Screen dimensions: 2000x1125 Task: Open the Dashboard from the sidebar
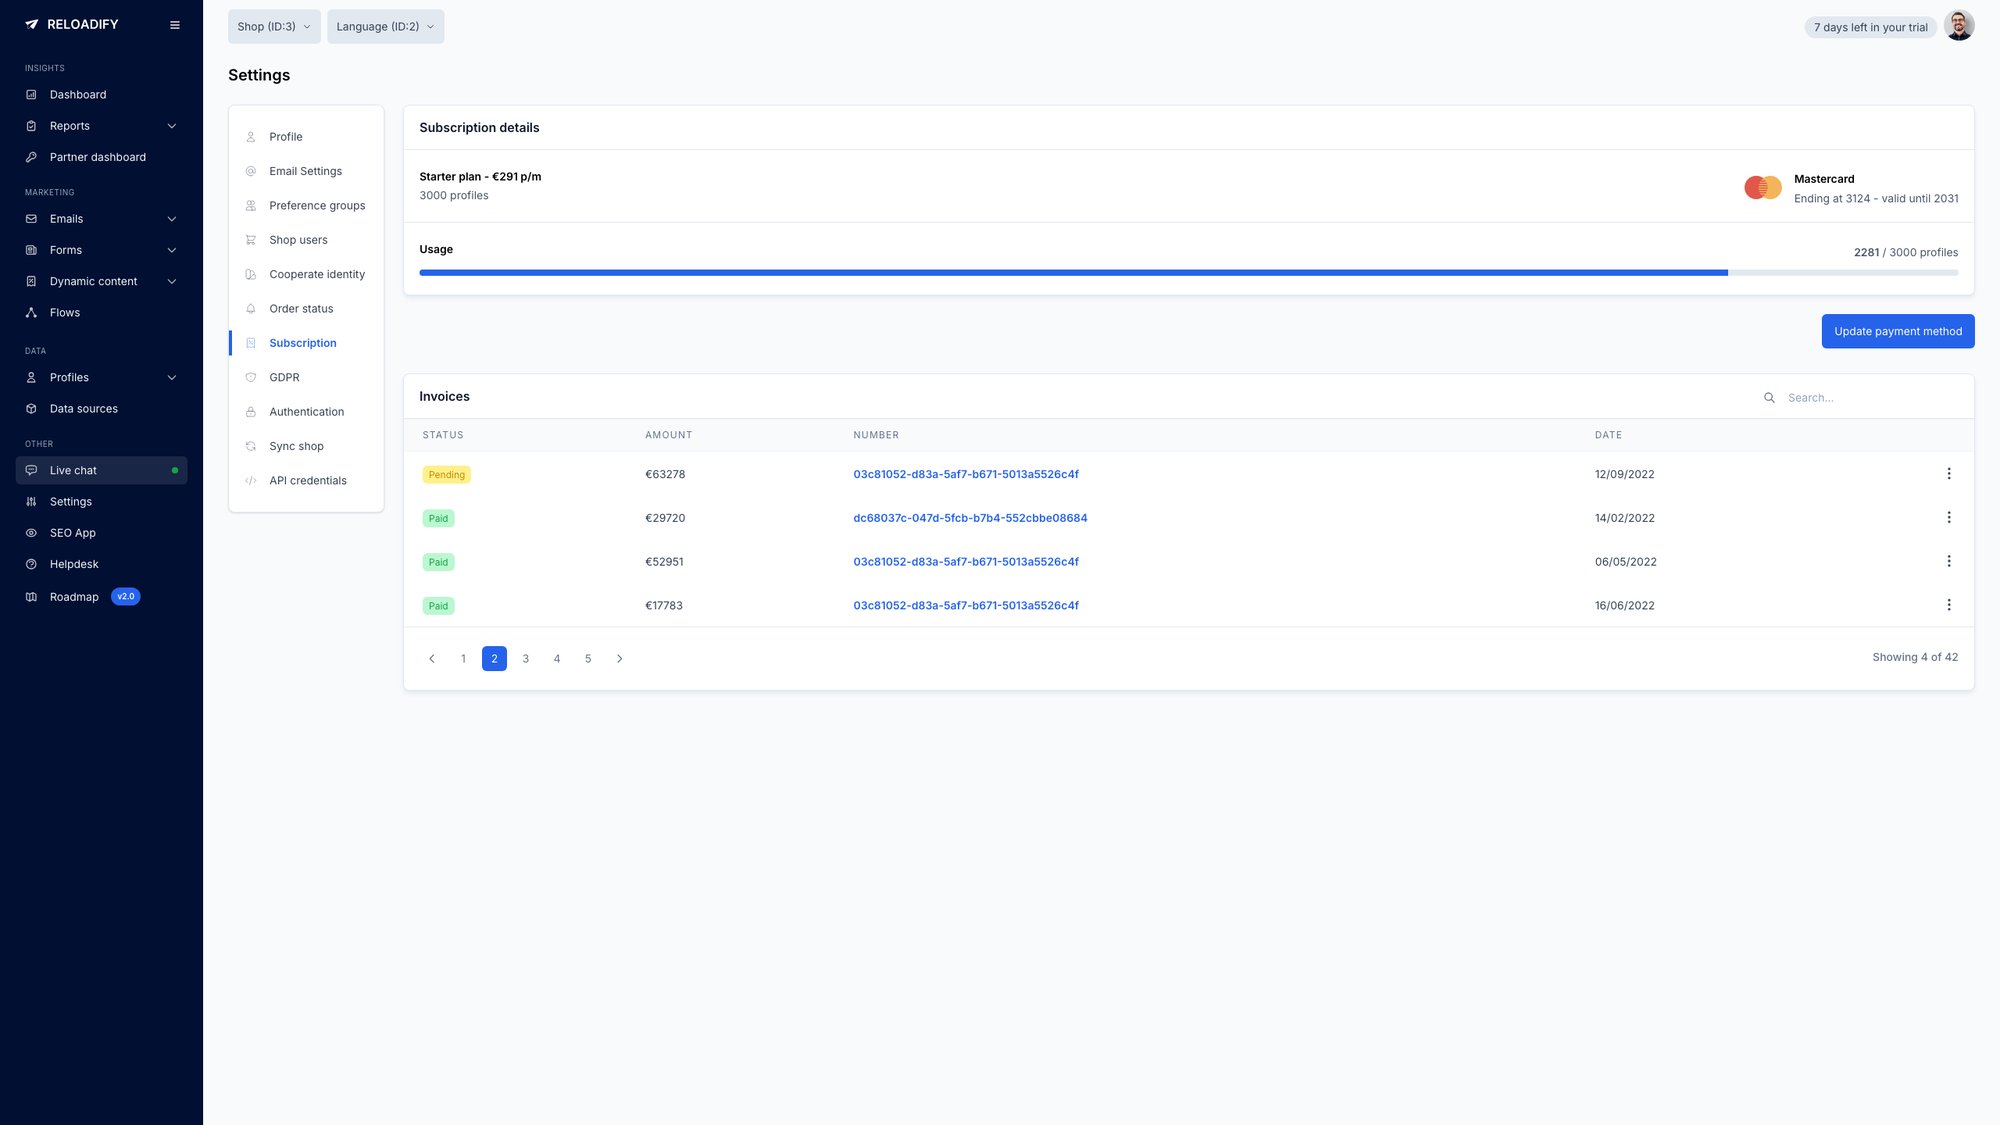[x=77, y=94]
